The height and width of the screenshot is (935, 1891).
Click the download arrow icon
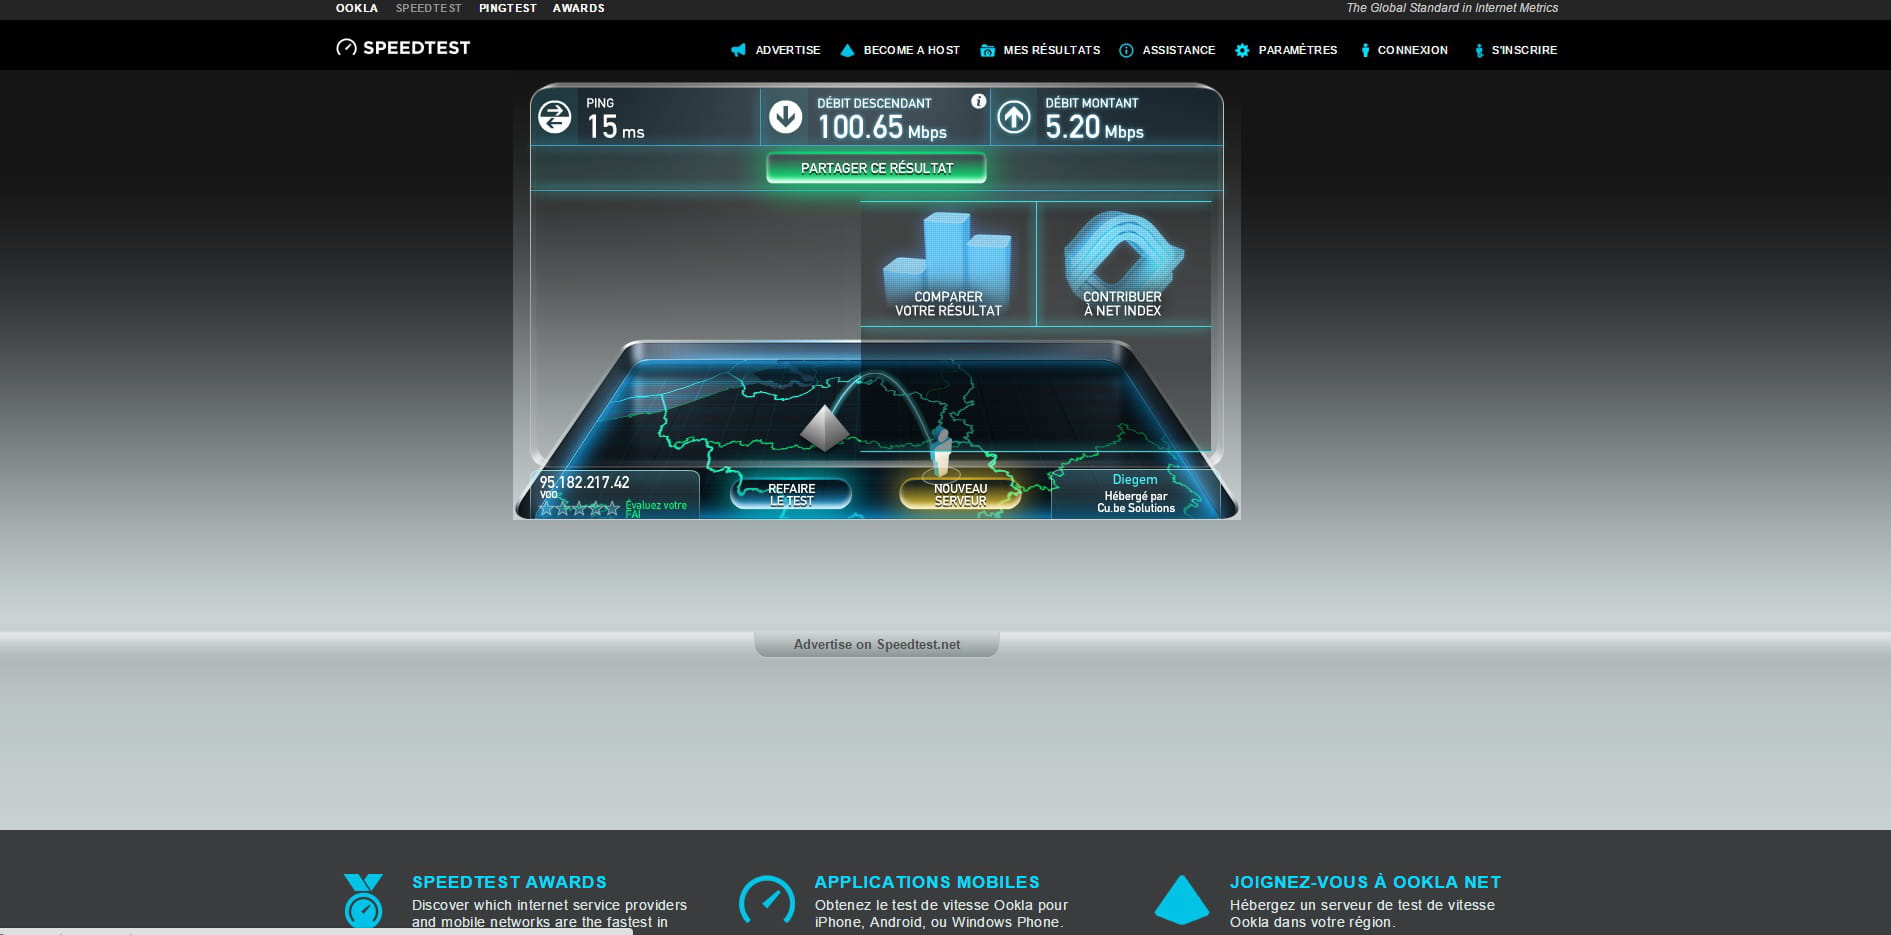tap(785, 117)
